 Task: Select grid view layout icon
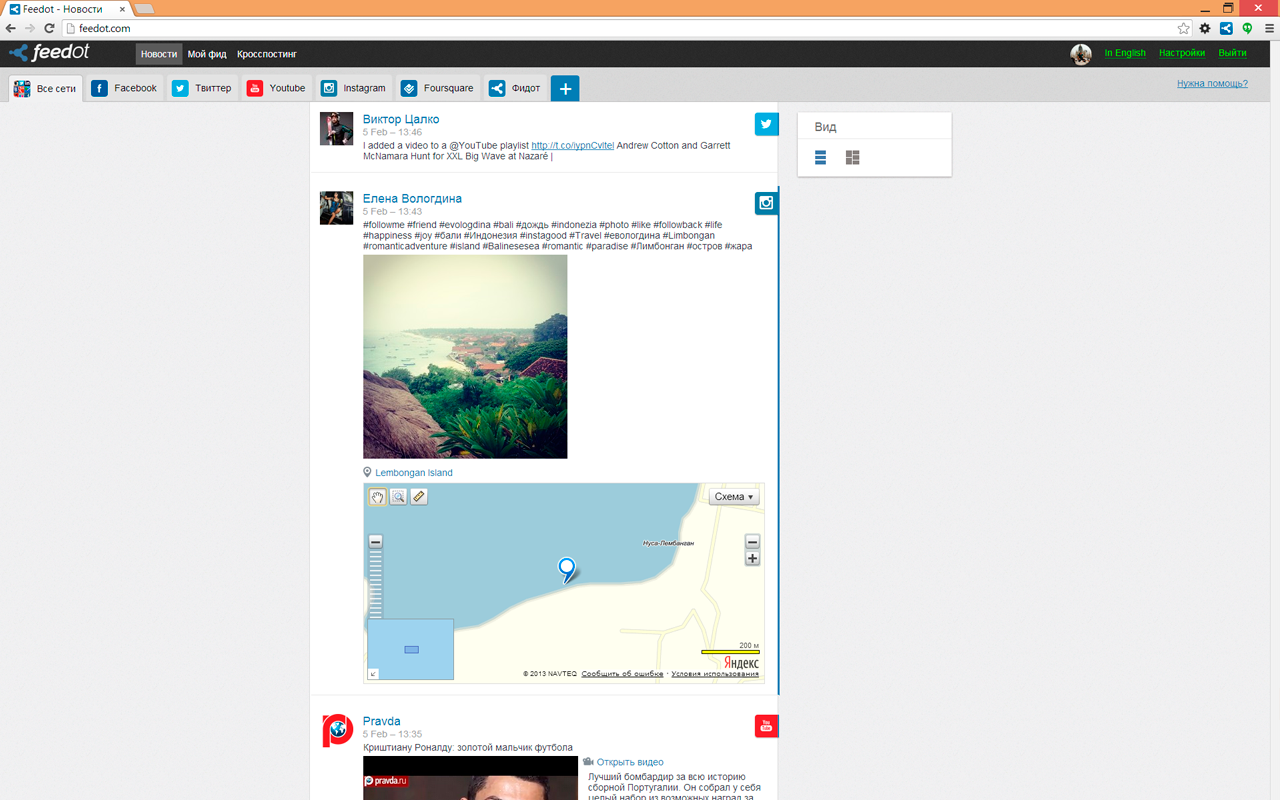[x=852, y=158]
